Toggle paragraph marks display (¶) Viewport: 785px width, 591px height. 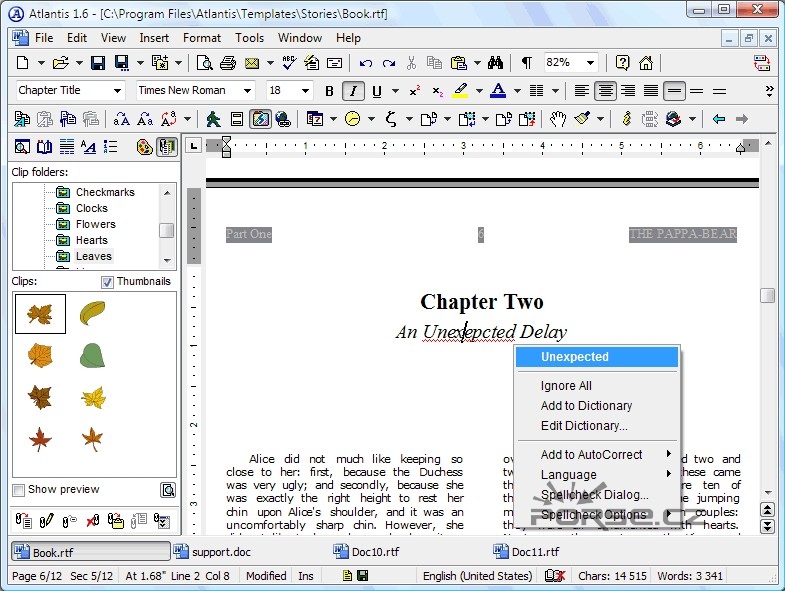[526, 63]
